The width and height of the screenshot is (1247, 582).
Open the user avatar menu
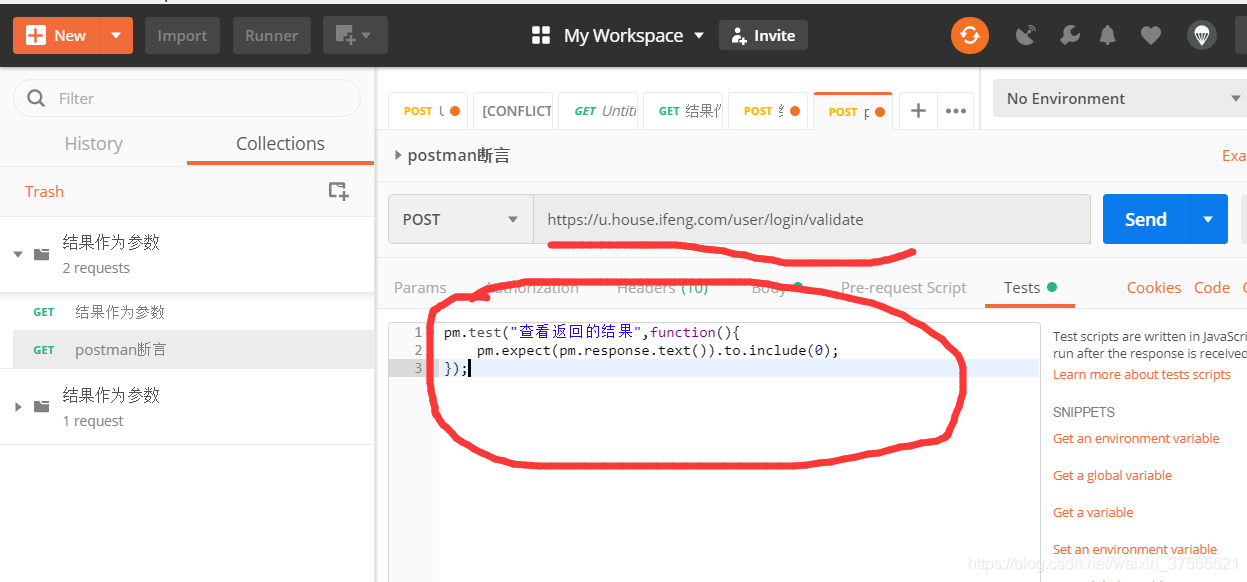[1202, 36]
